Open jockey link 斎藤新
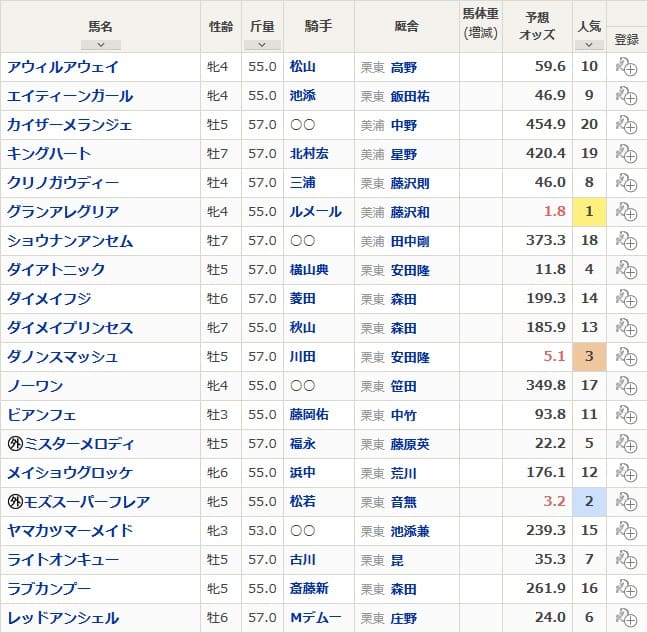The image size is (647, 633). pyautogui.click(x=309, y=589)
